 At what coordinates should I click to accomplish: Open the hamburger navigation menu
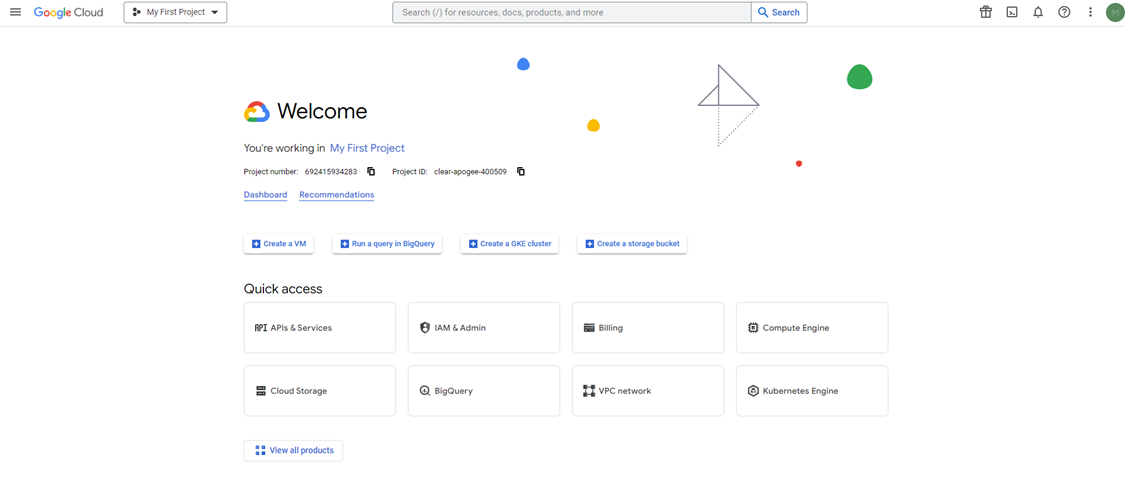[15, 12]
